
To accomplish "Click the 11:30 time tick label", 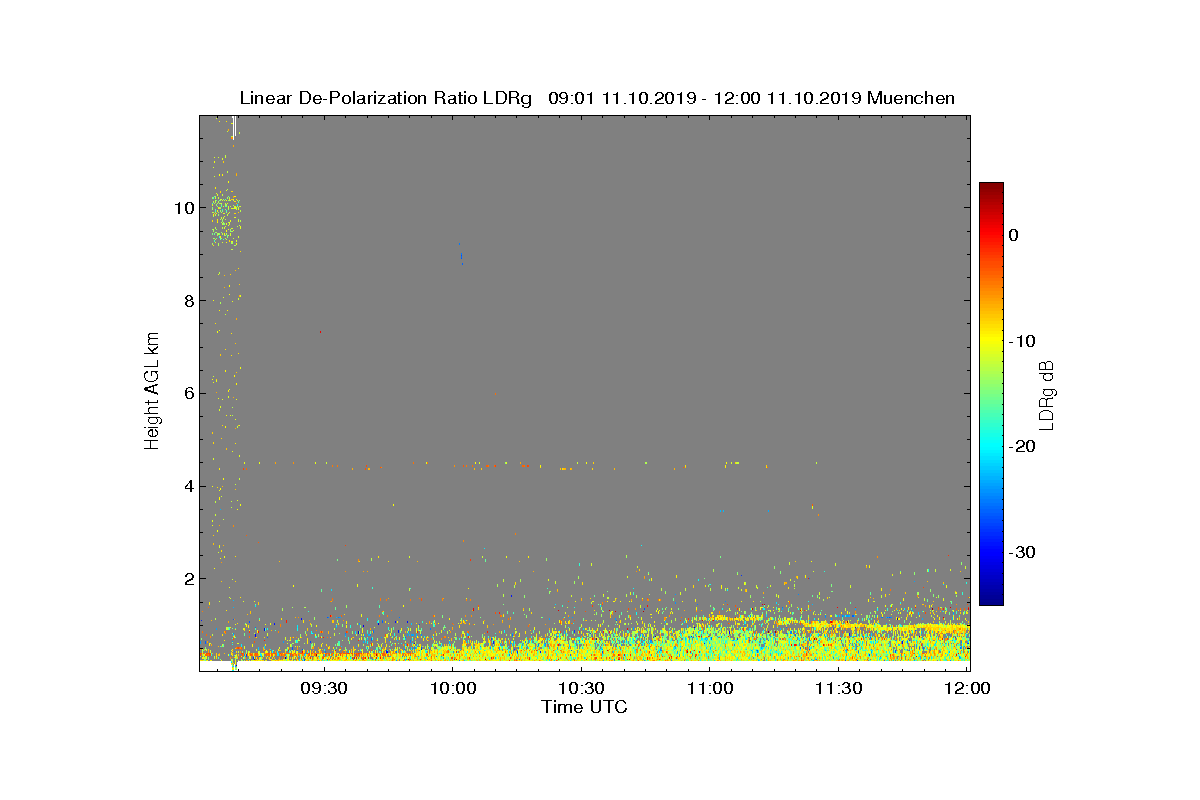I will click(x=838, y=688).
